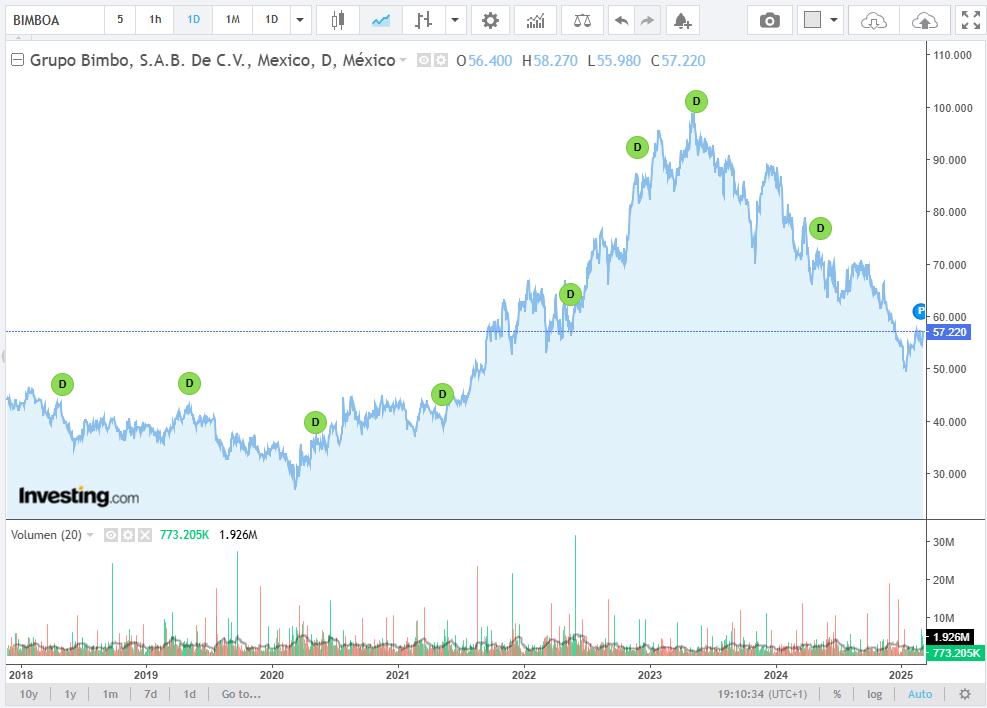Click the Grupo Bimbo series title
This screenshot has width=987, height=708.
pyautogui.click(x=212, y=60)
